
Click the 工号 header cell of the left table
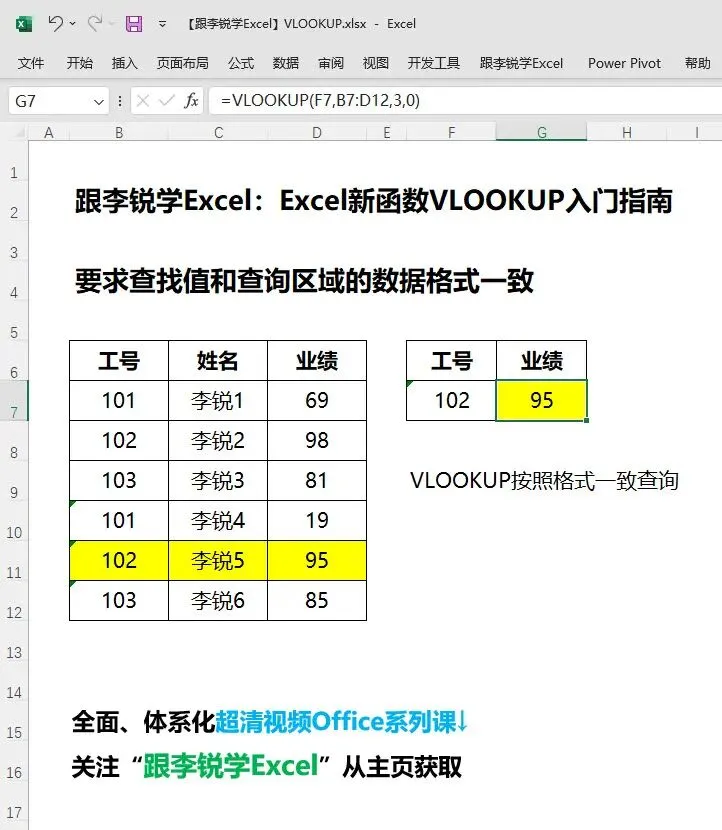(x=119, y=360)
